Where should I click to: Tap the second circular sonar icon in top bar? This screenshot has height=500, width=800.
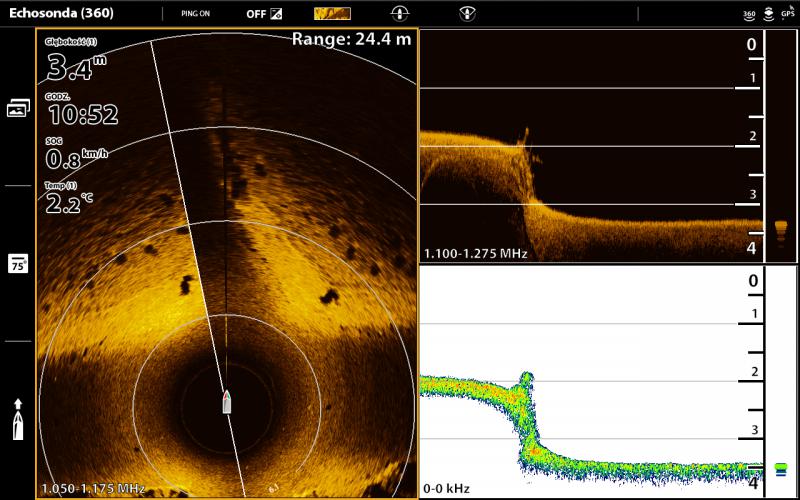(x=466, y=14)
